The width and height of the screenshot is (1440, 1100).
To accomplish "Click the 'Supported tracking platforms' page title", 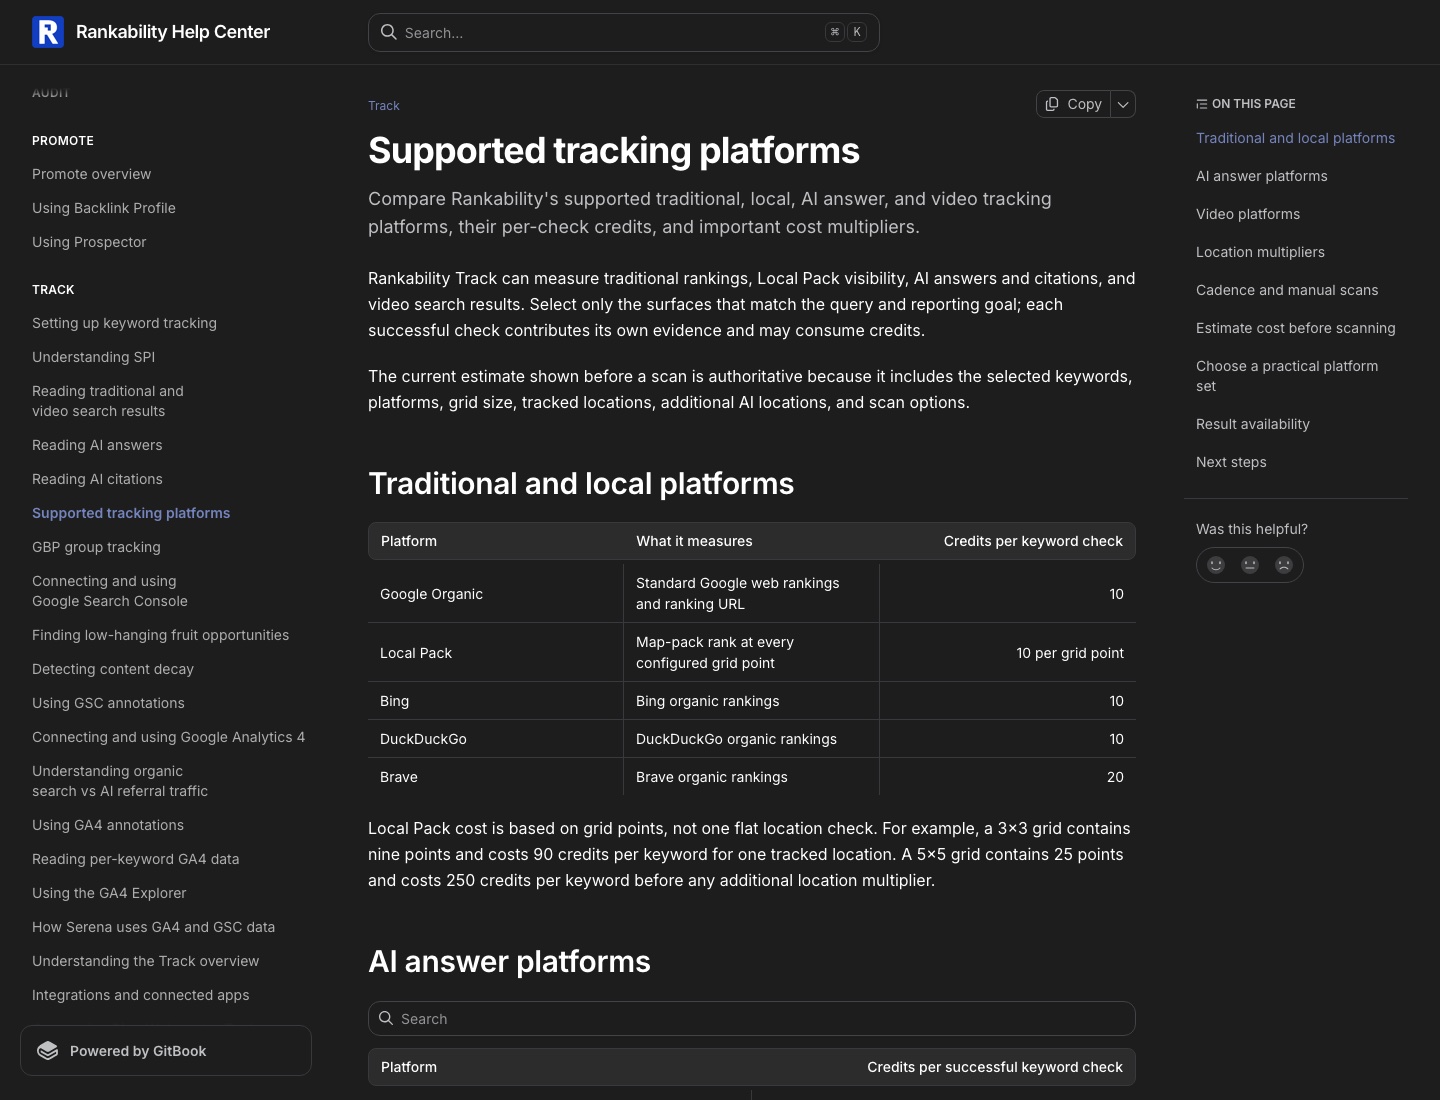I will (x=614, y=151).
